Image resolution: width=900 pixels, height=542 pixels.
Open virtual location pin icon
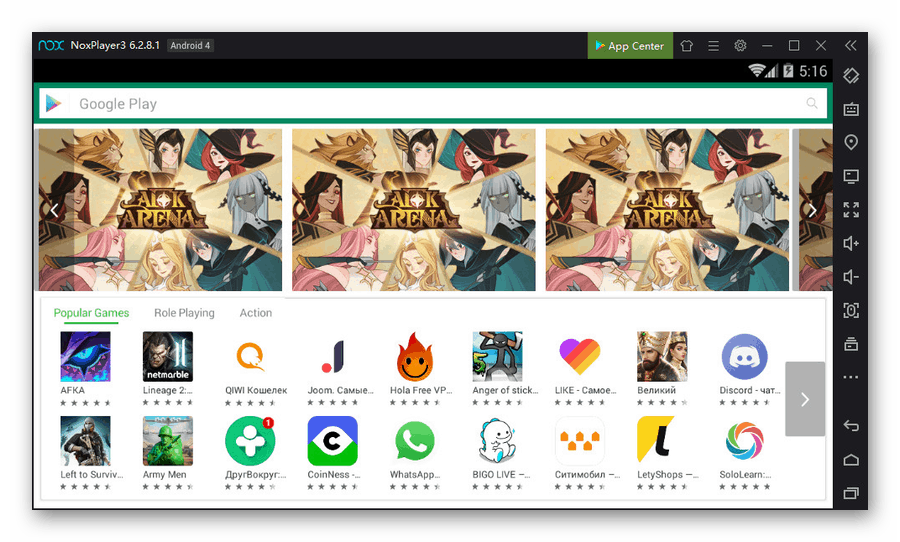(x=851, y=142)
